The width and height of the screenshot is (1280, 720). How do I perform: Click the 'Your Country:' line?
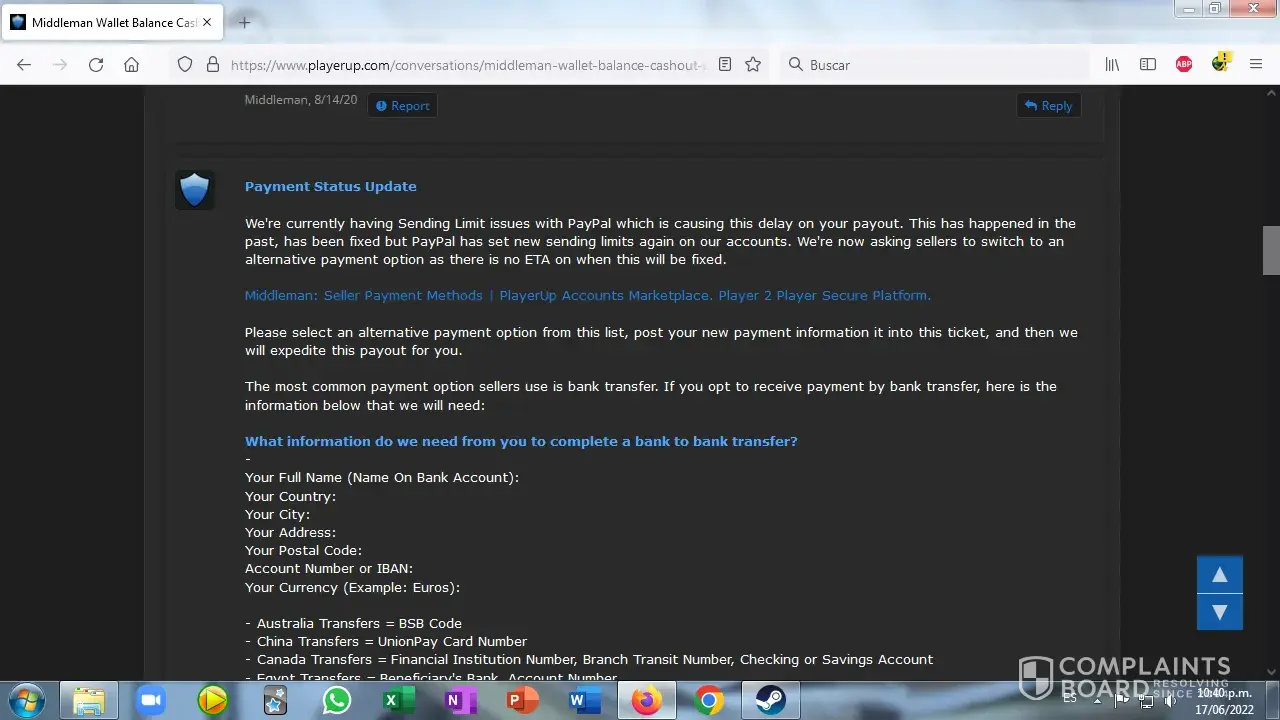[x=290, y=496]
